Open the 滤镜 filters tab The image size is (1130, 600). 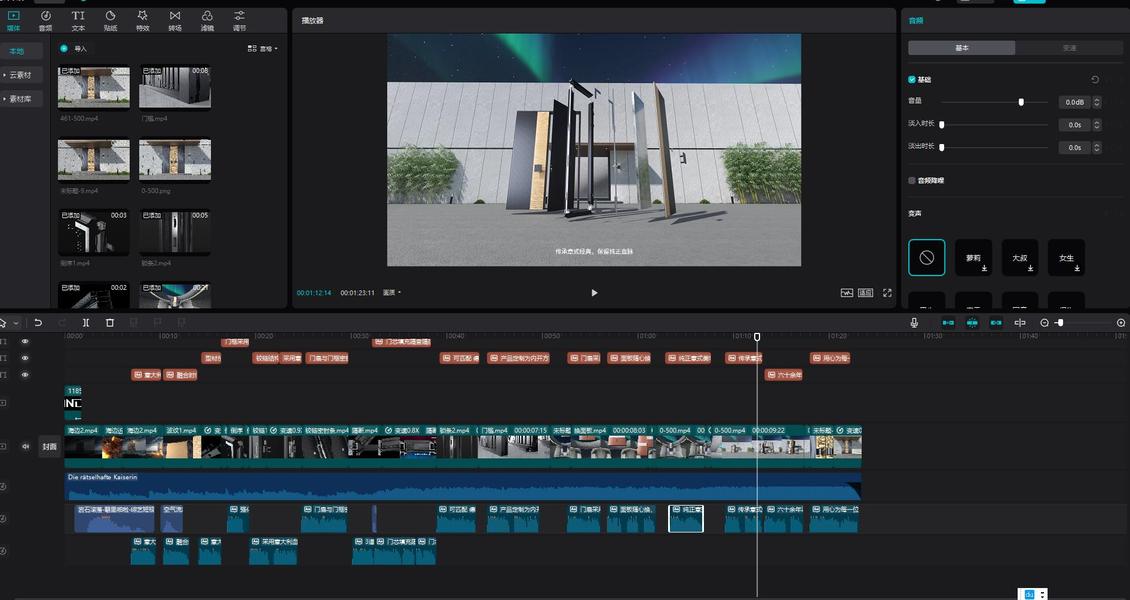click(x=207, y=21)
